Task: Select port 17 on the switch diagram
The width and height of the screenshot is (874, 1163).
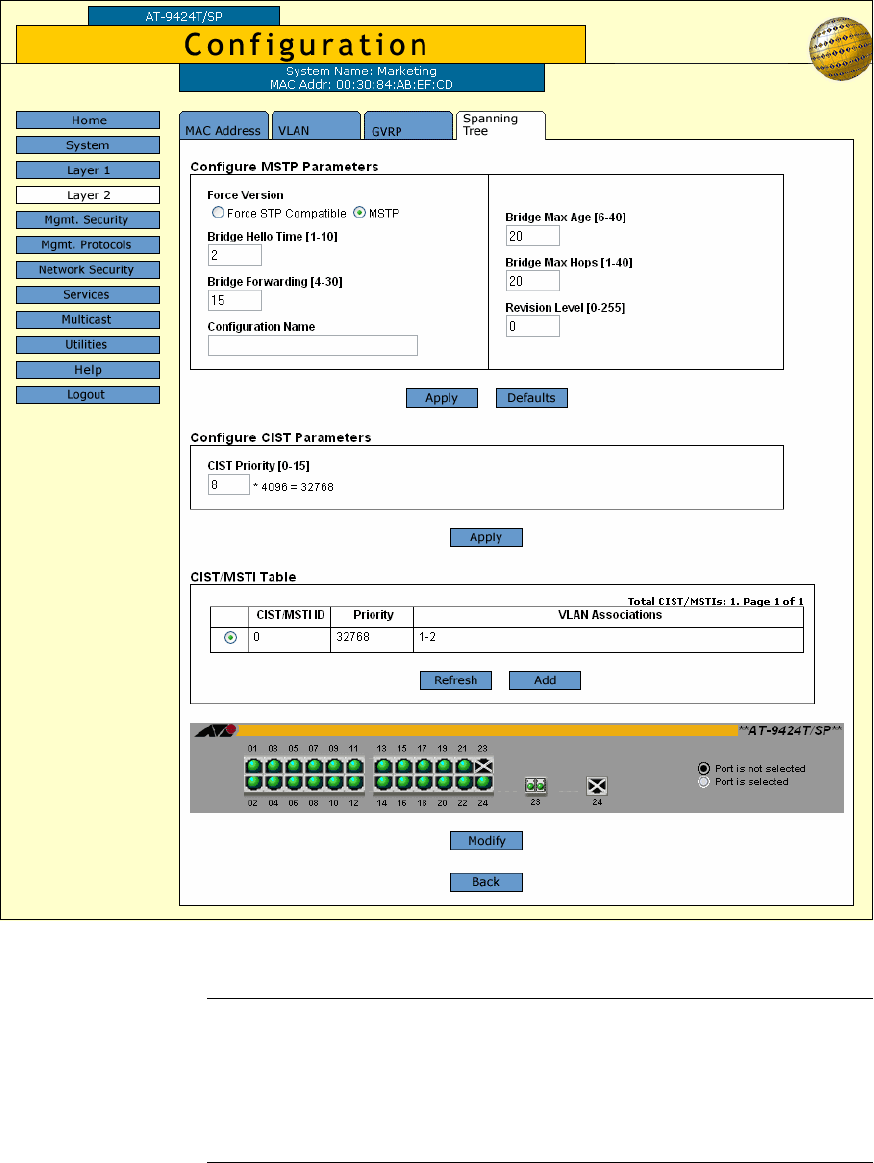Action: (423, 765)
